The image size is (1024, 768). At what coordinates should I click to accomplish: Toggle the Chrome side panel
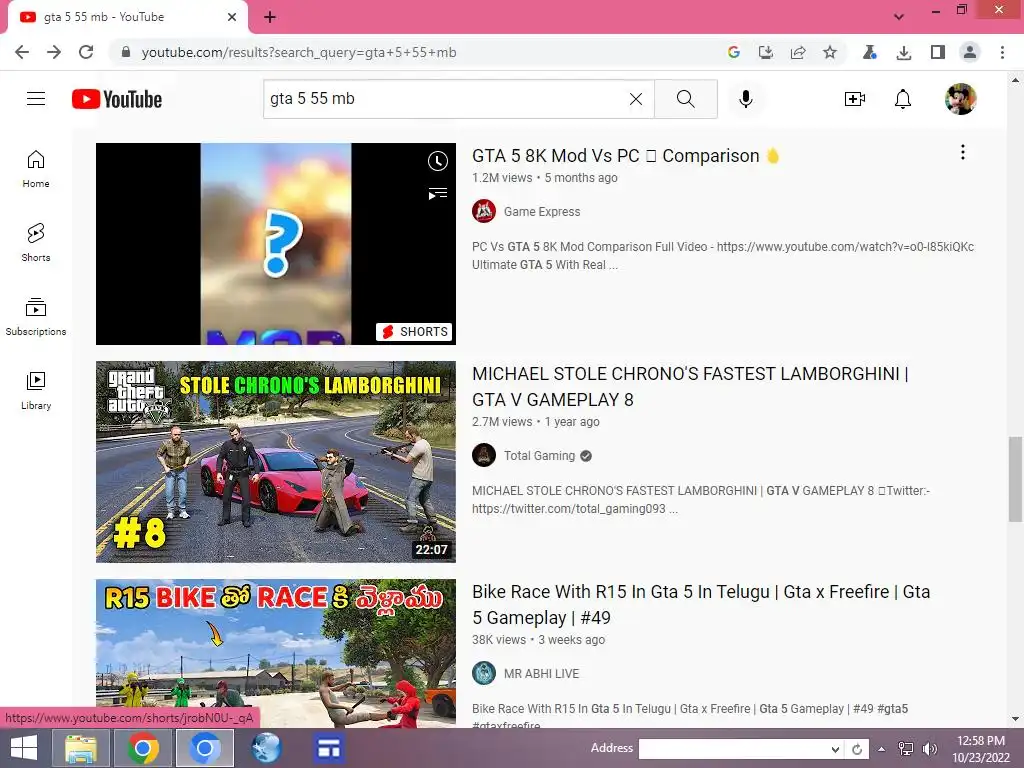pos(938,52)
